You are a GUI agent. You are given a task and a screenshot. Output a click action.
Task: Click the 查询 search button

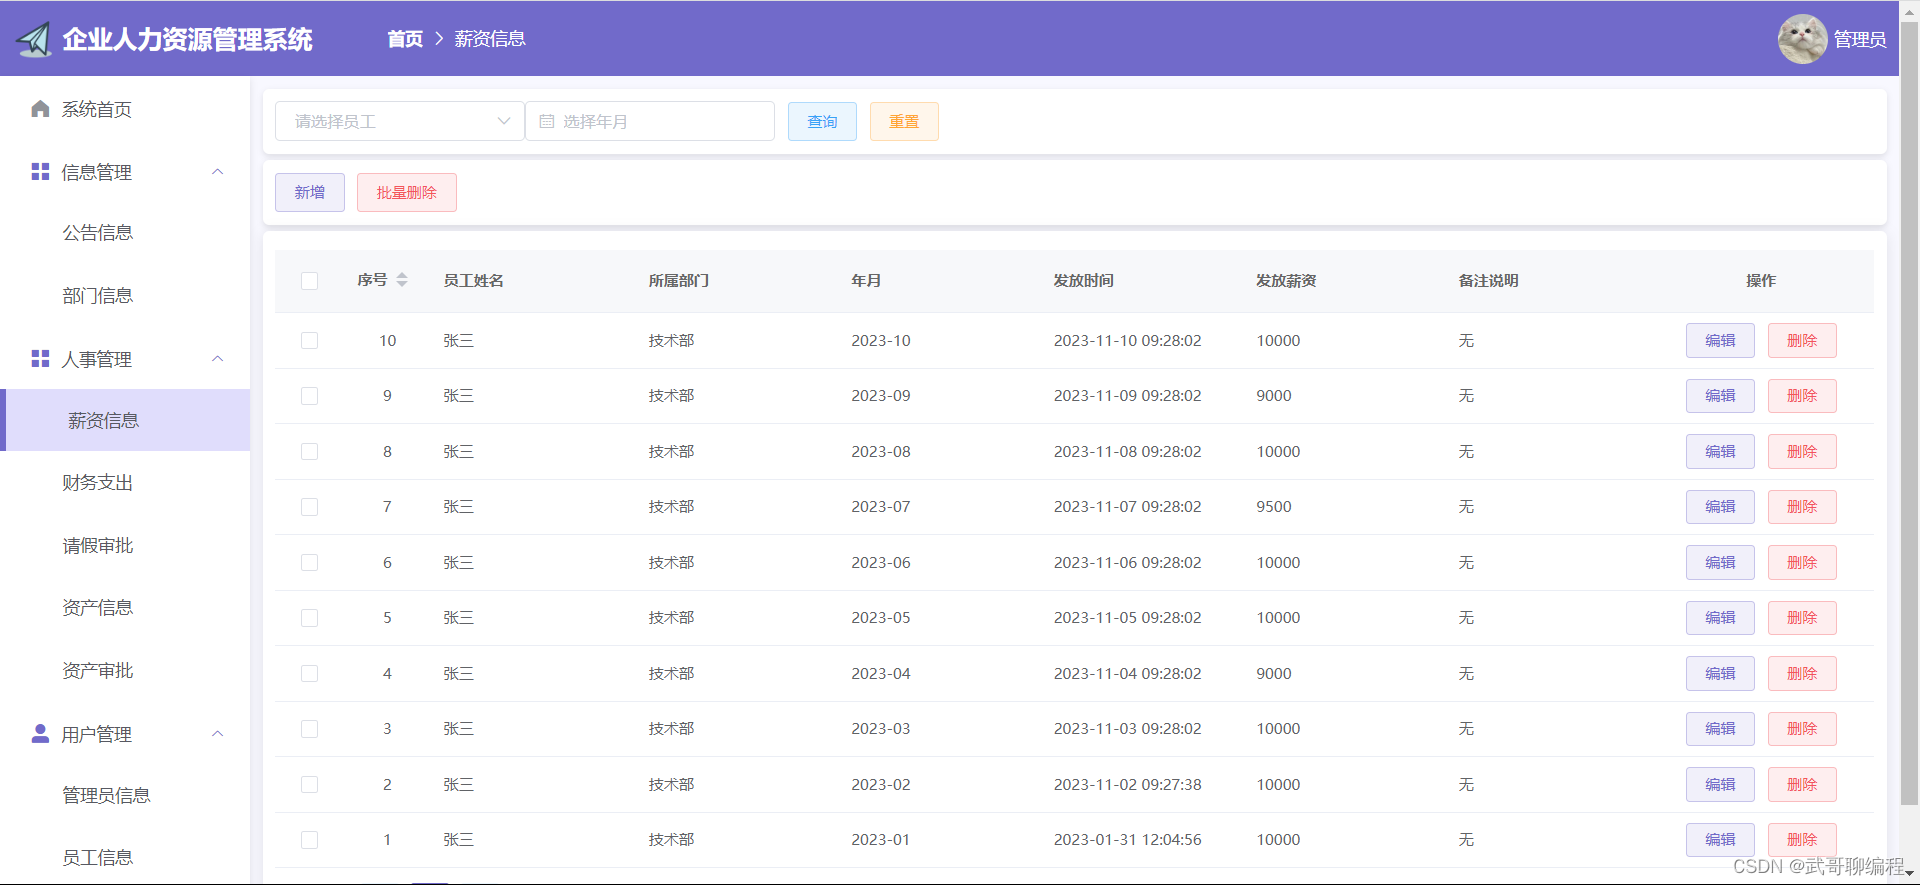coord(822,121)
